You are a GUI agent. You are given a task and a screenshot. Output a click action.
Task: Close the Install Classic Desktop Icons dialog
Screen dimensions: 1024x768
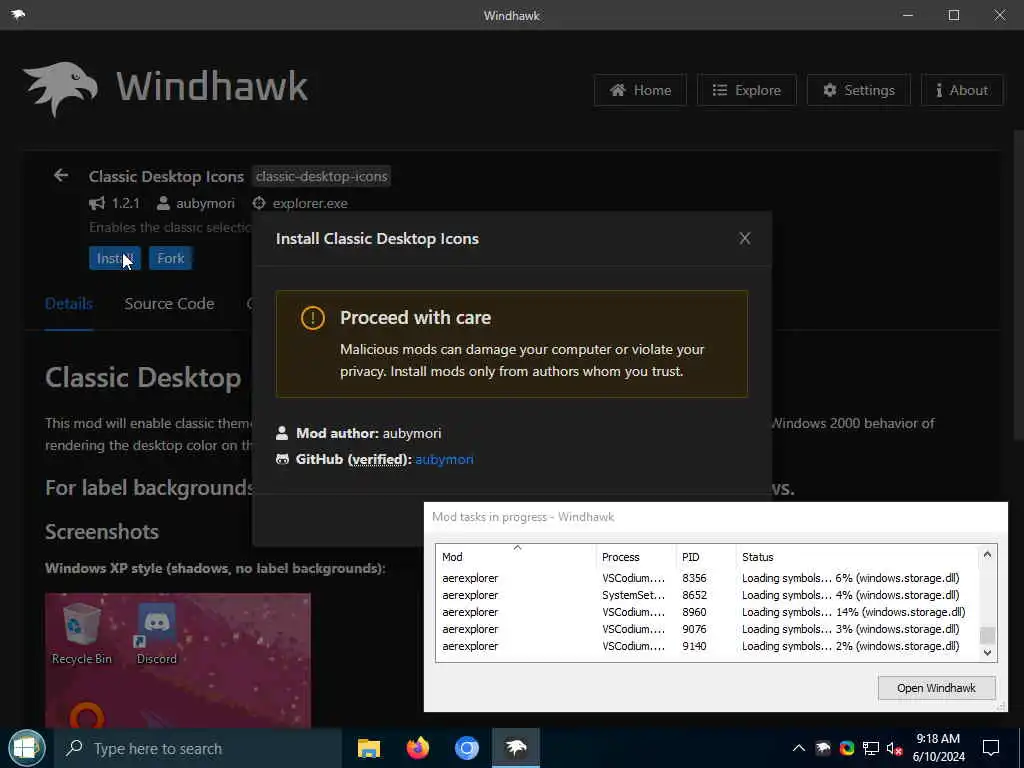(744, 238)
